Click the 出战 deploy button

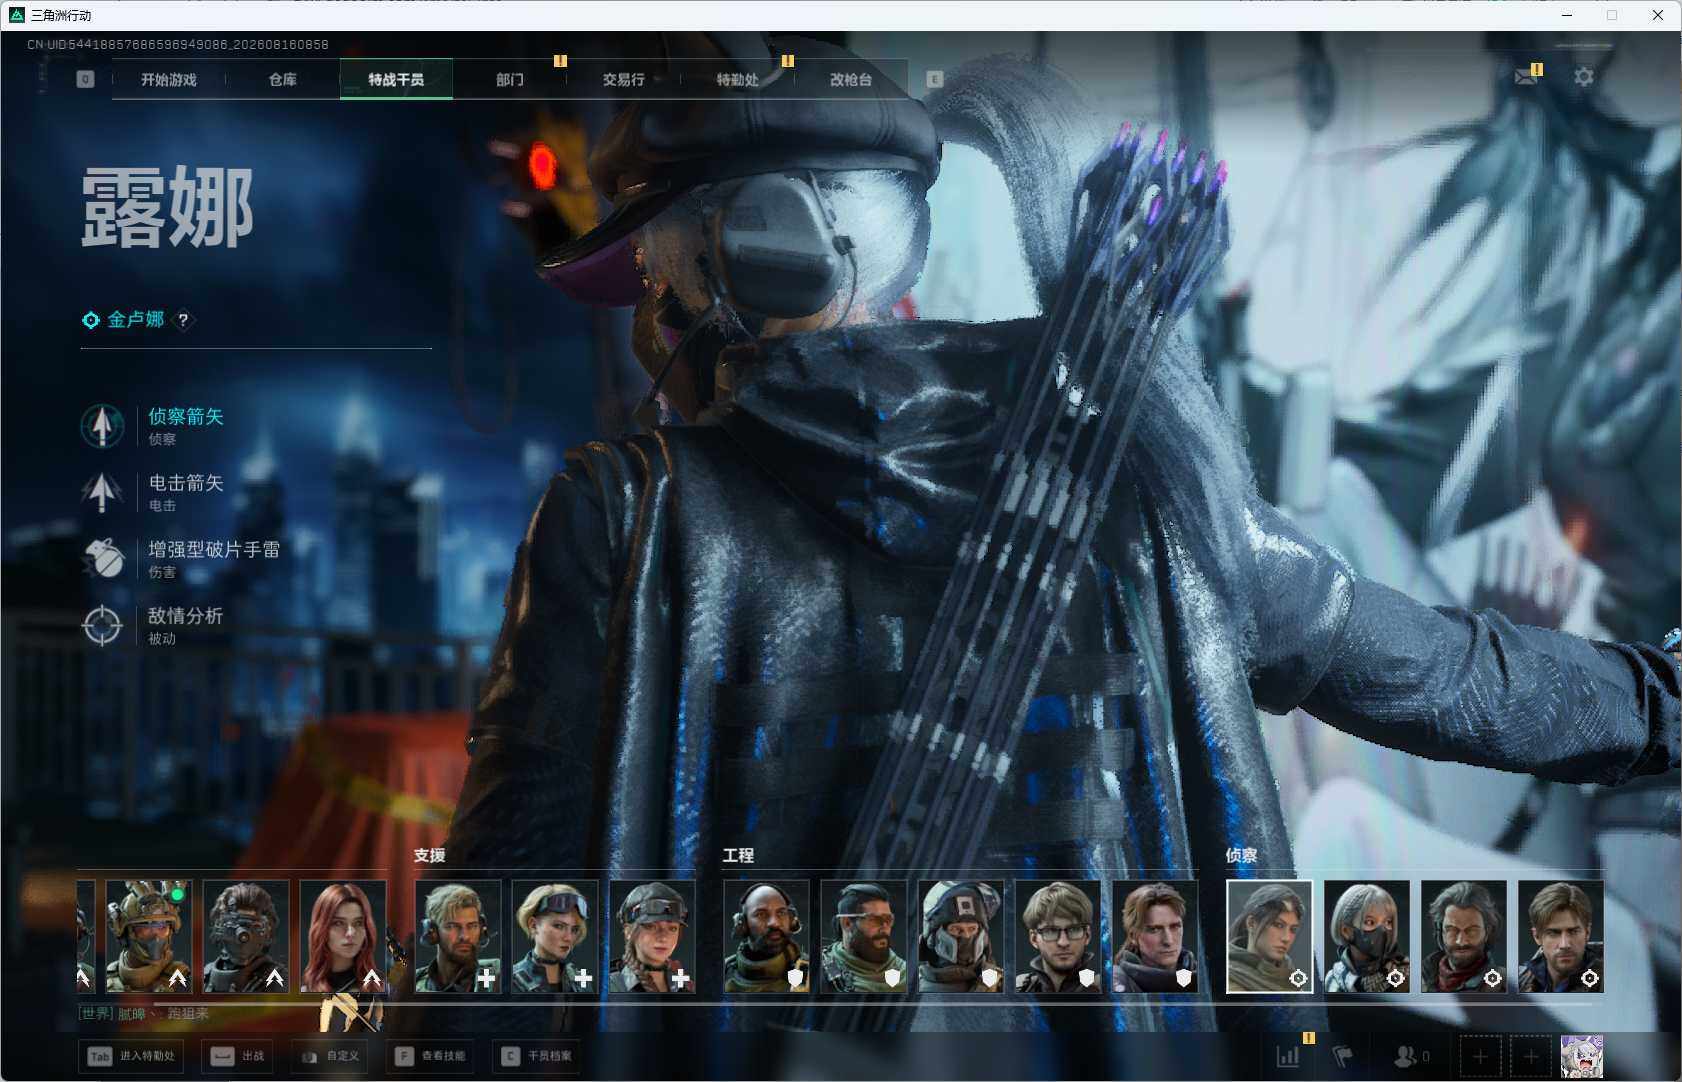pos(238,1056)
